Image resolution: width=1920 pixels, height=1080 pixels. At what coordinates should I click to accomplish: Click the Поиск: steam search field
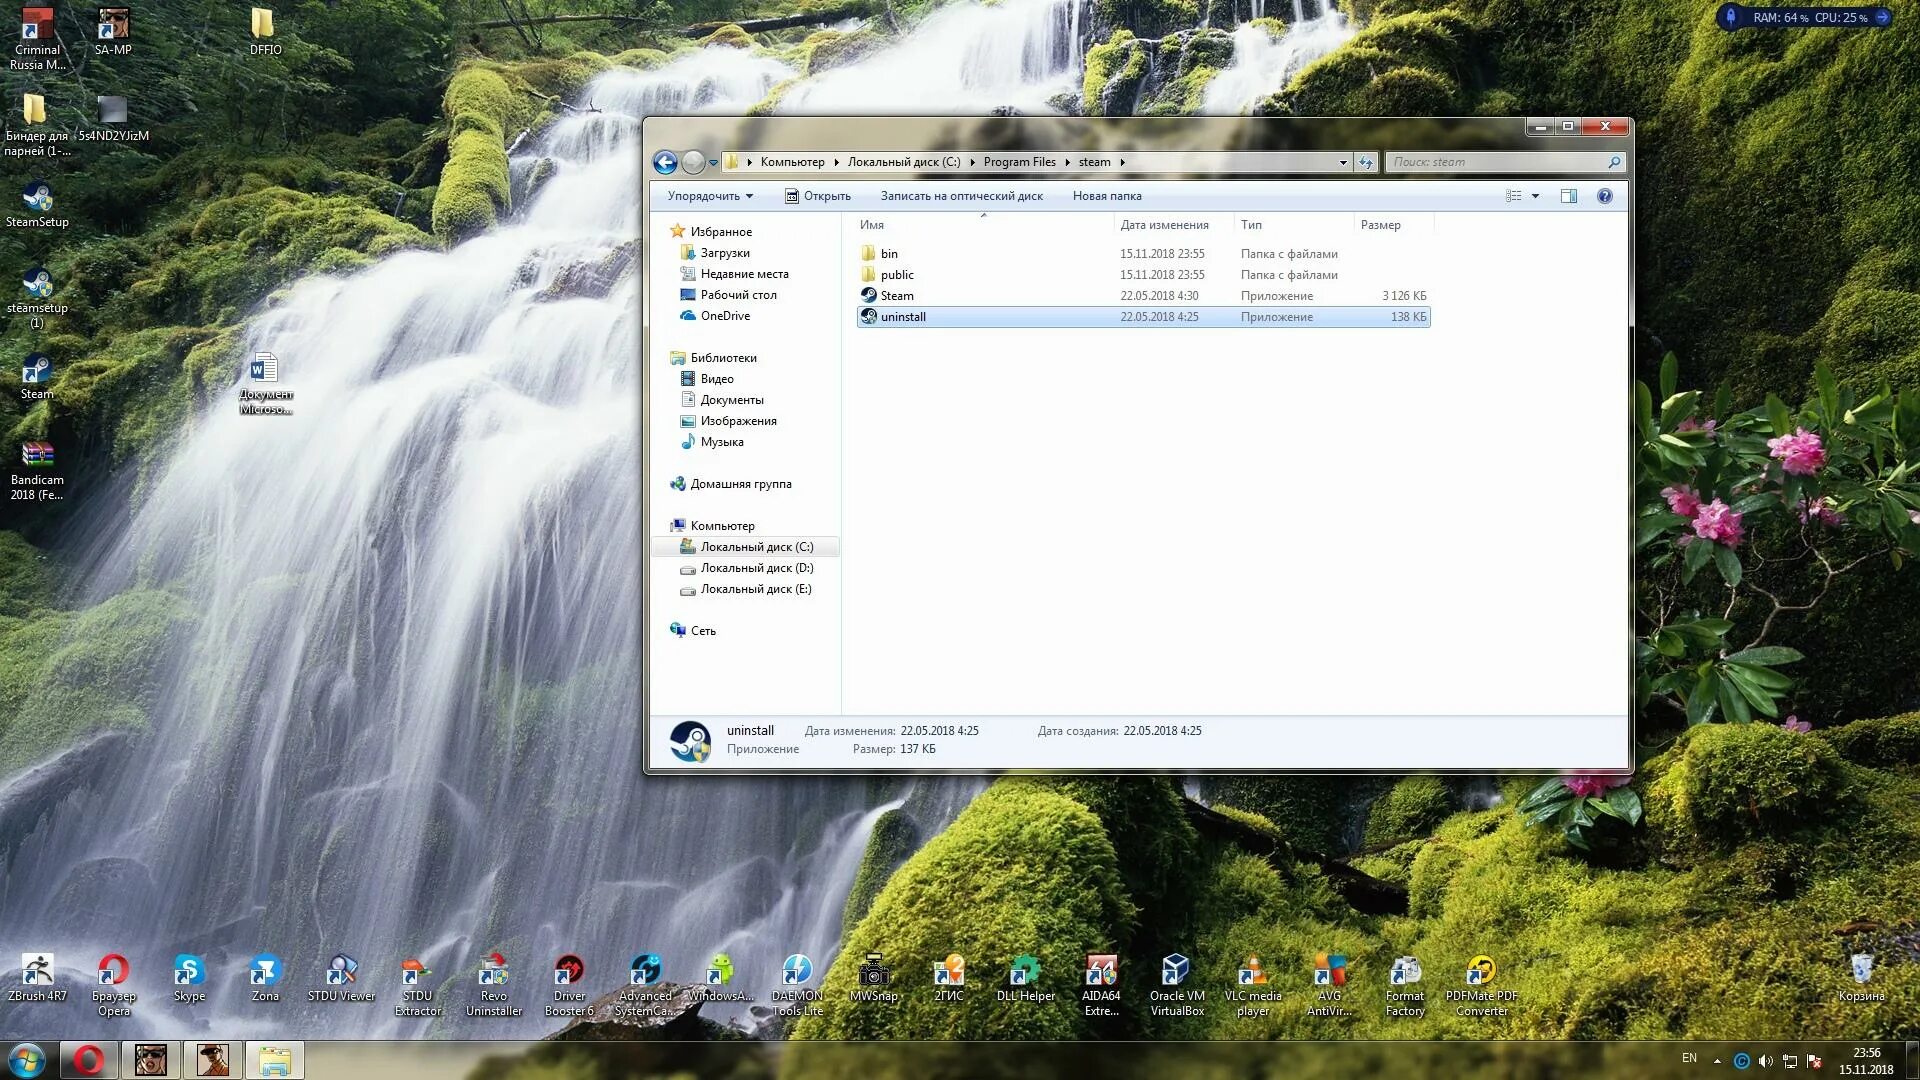click(1495, 162)
